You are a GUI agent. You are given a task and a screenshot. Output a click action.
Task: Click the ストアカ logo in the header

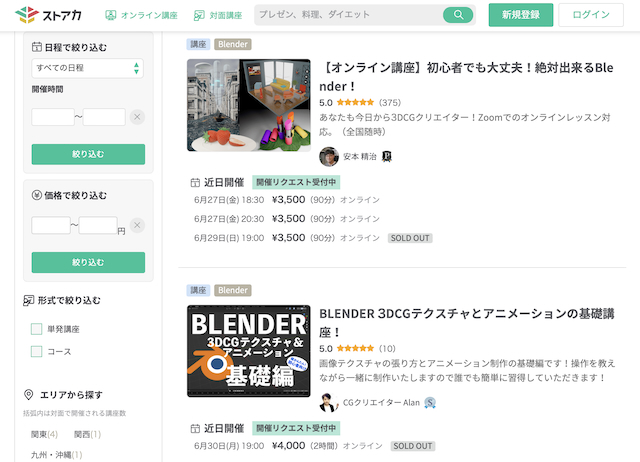(48, 15)
